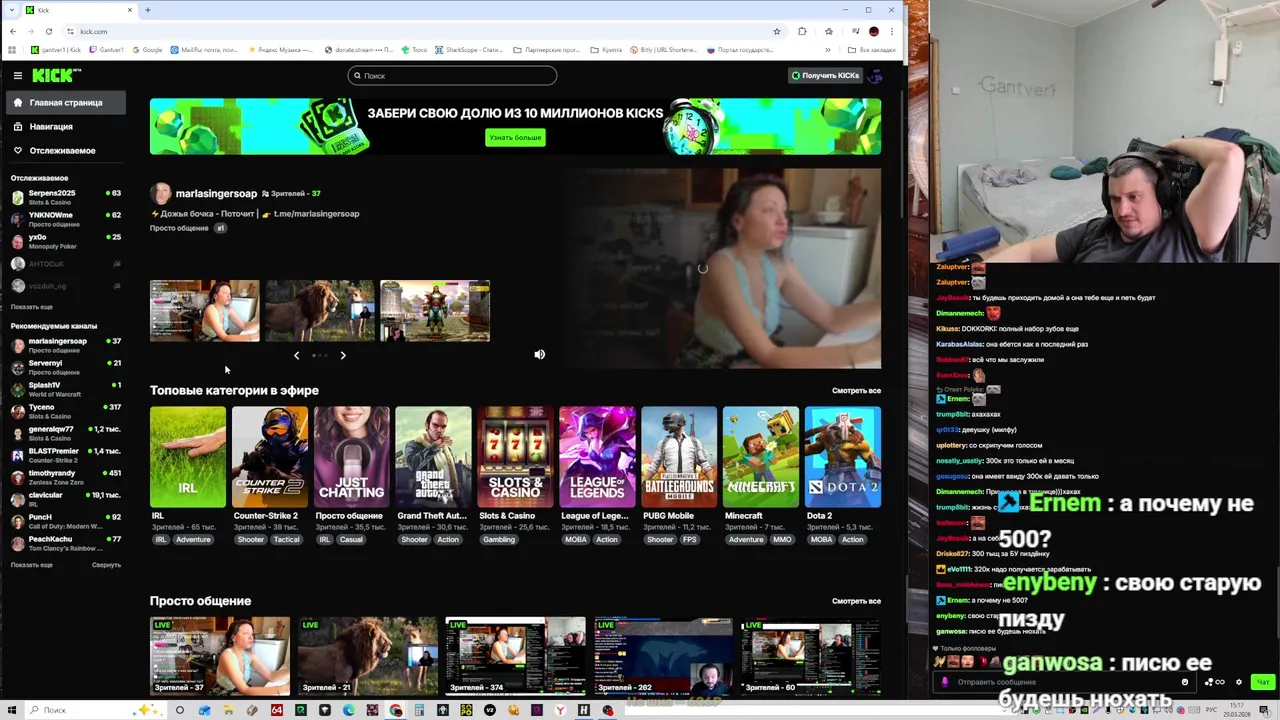Expand recommended channels with Показать еще
This screenshot has height=720, width=1280.
(x=32, y=565)
